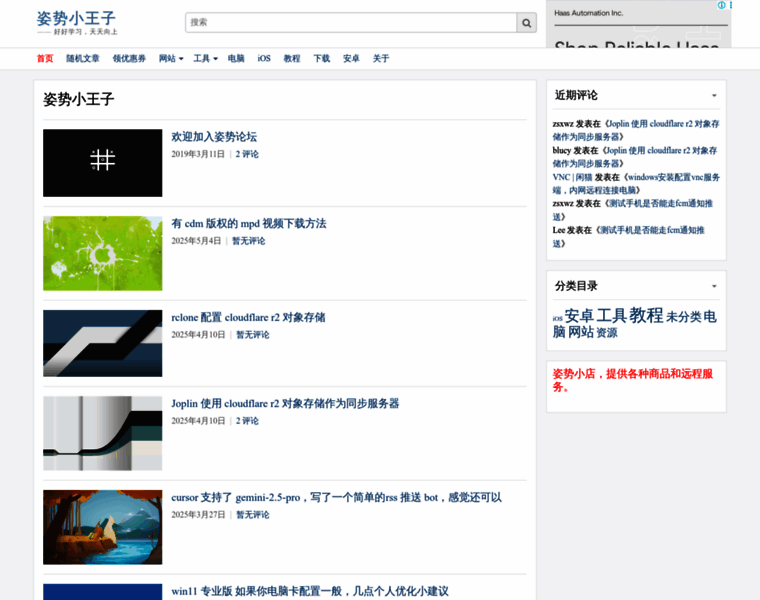Image resolution: width=760 pixels, height=600 pixels.
Task: Open zsxwz's comment on 测试手机fcm post
Action: [x=633, y=210]
